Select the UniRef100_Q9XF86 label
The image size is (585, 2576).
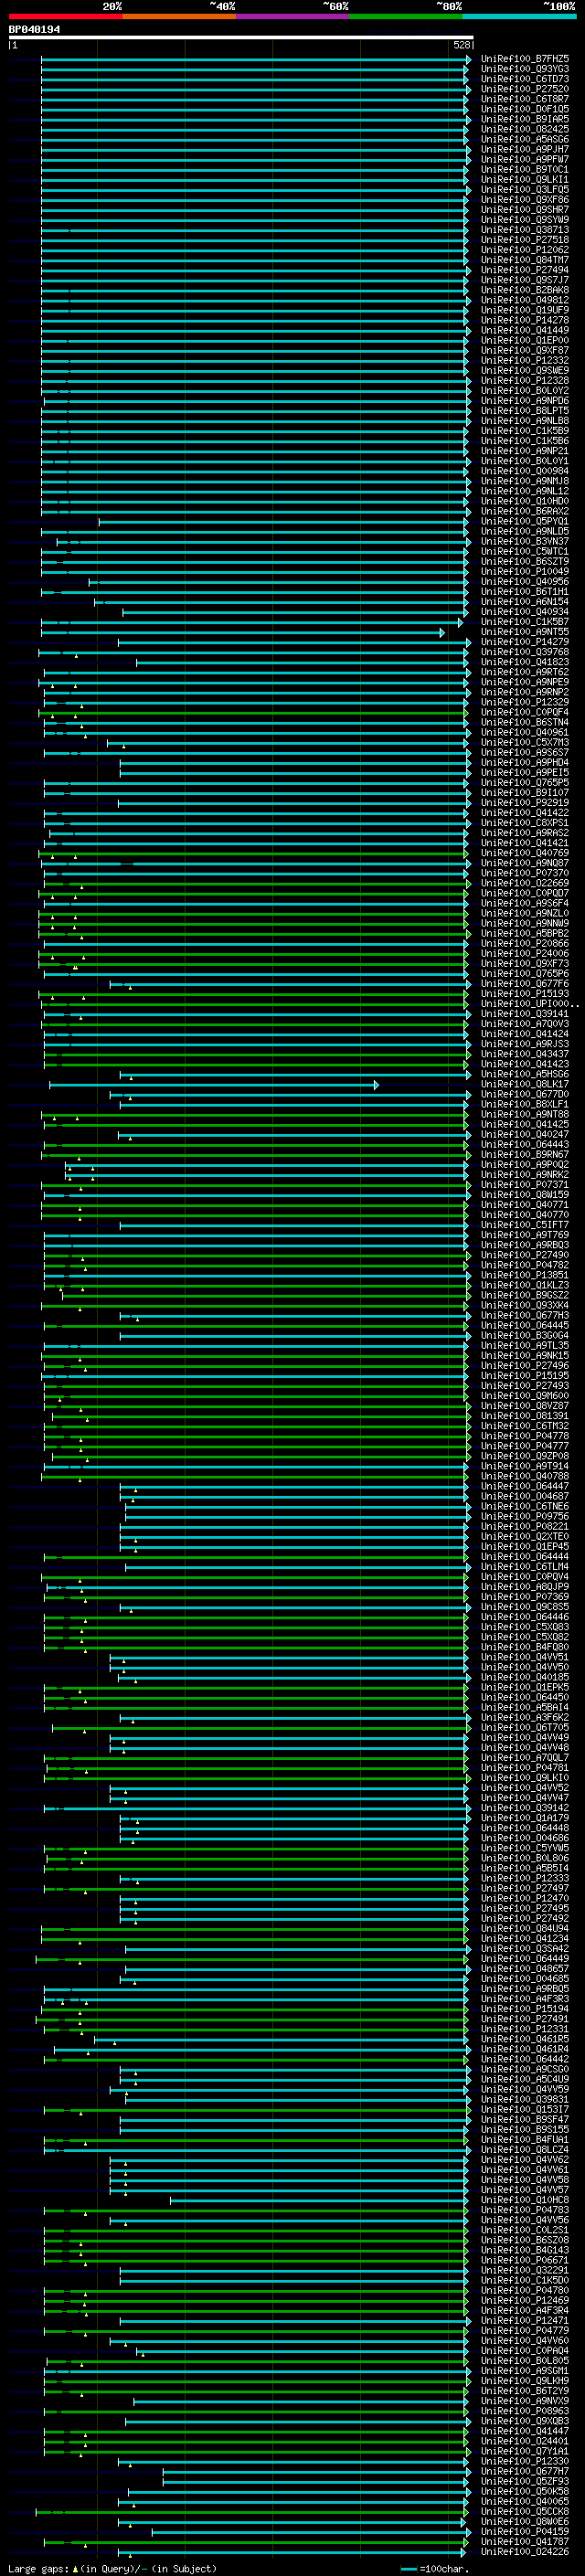pyautogui.click(x=525, y=200)
